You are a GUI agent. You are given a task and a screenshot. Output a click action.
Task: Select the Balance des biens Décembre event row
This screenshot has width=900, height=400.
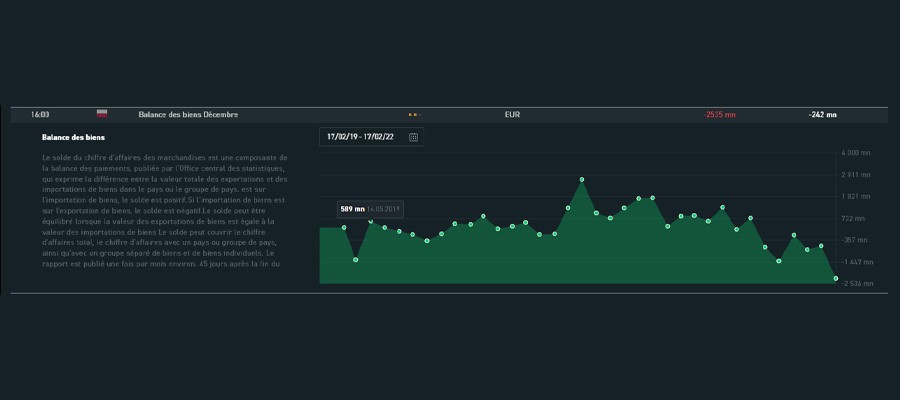449,115
